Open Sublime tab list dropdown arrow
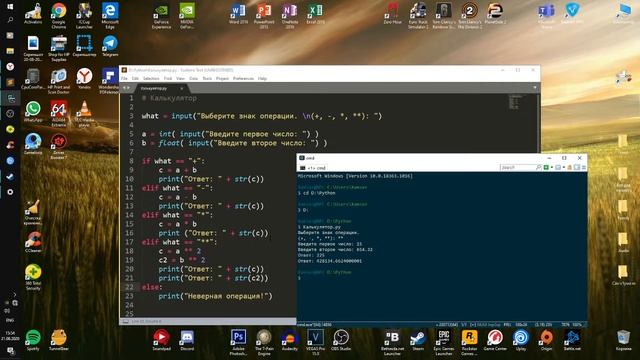 [535, 87]
